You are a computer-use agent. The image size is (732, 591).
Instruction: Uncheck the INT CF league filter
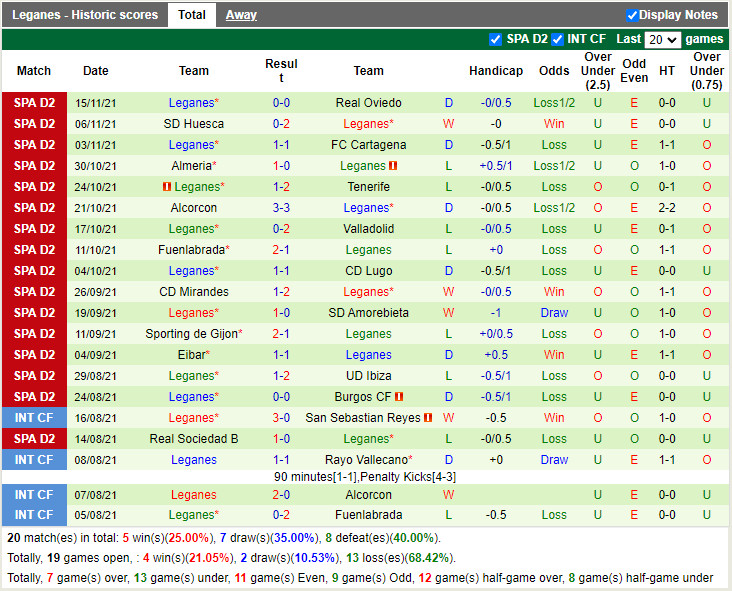[x=557, y=39]
